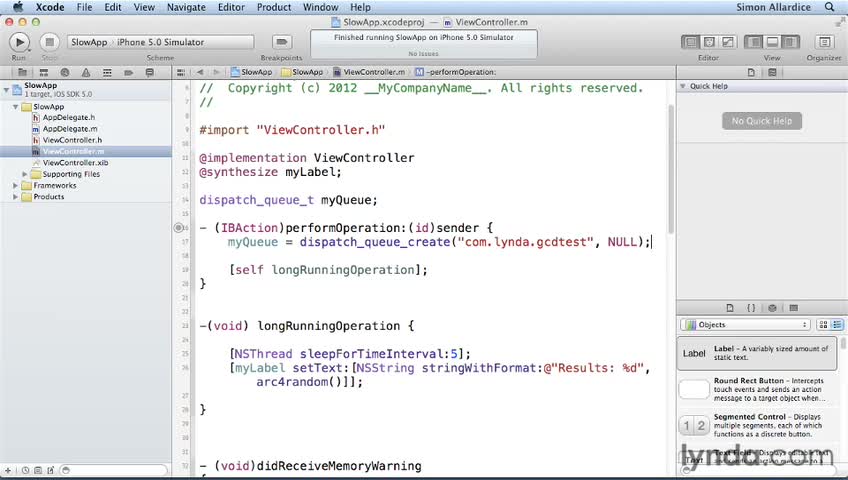Select AppDelegate.m in navigator
The height and width of the screenshot is (480, 848).
pyautogui.click(x=70, y=129)
